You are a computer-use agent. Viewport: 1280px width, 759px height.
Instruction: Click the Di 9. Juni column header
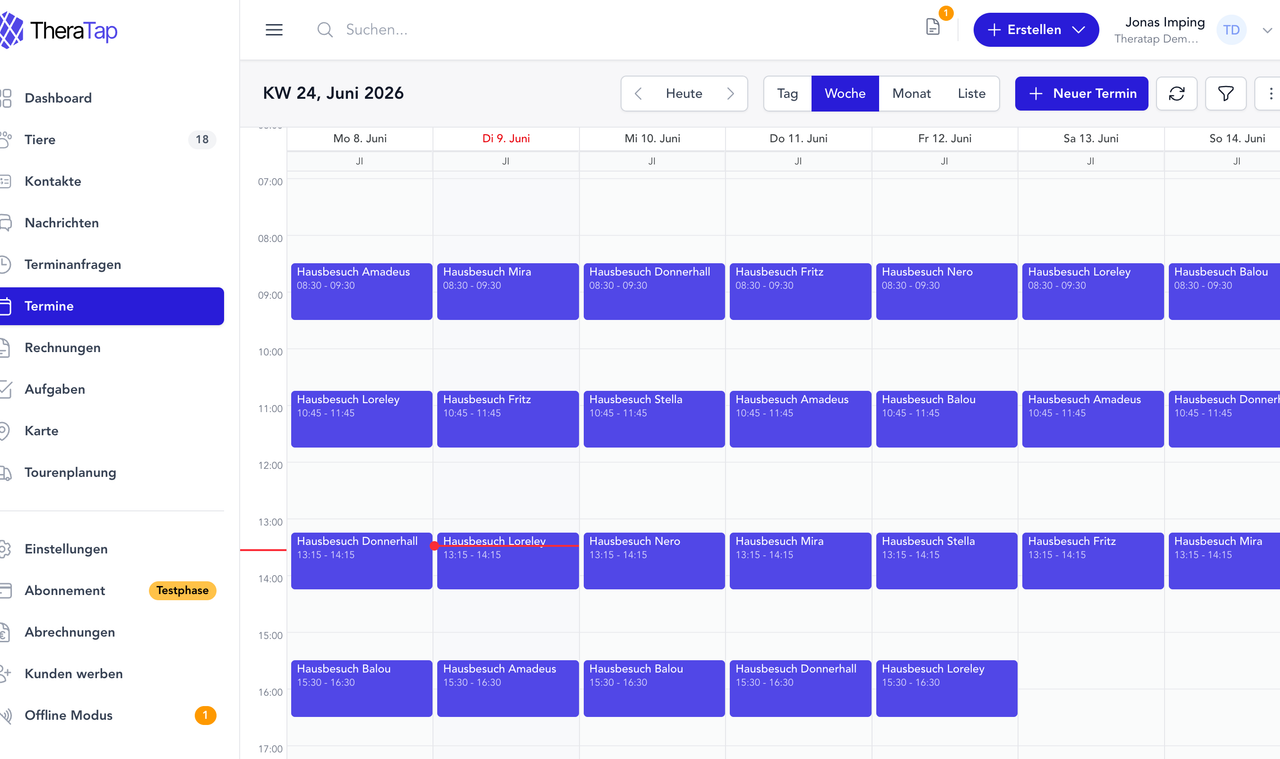tap(506, 138)
